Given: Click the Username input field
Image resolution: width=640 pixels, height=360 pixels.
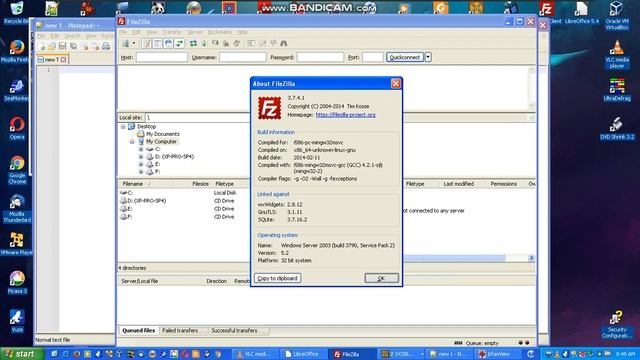Looking at the screenshot, I should click(x=242, y=57).
